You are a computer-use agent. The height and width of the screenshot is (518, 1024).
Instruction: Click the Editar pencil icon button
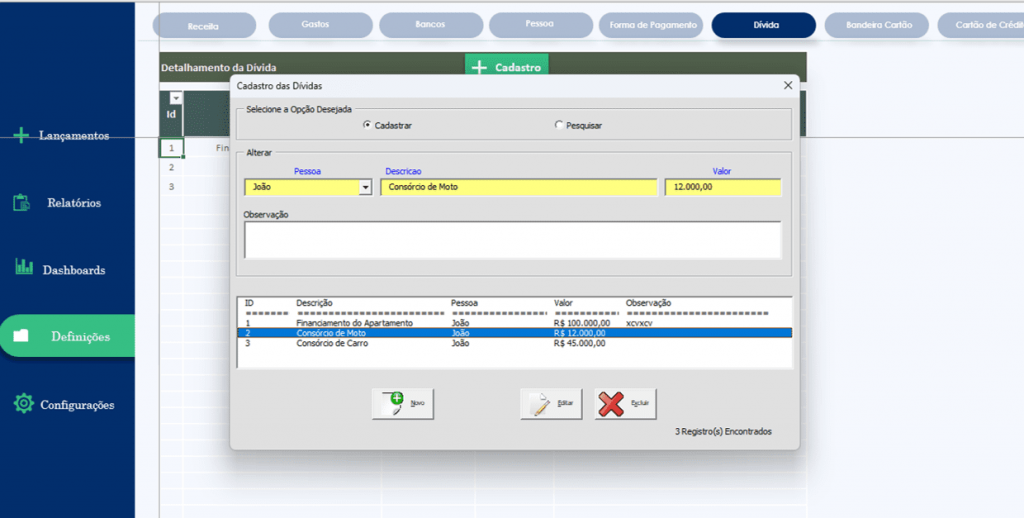[551, 404]
